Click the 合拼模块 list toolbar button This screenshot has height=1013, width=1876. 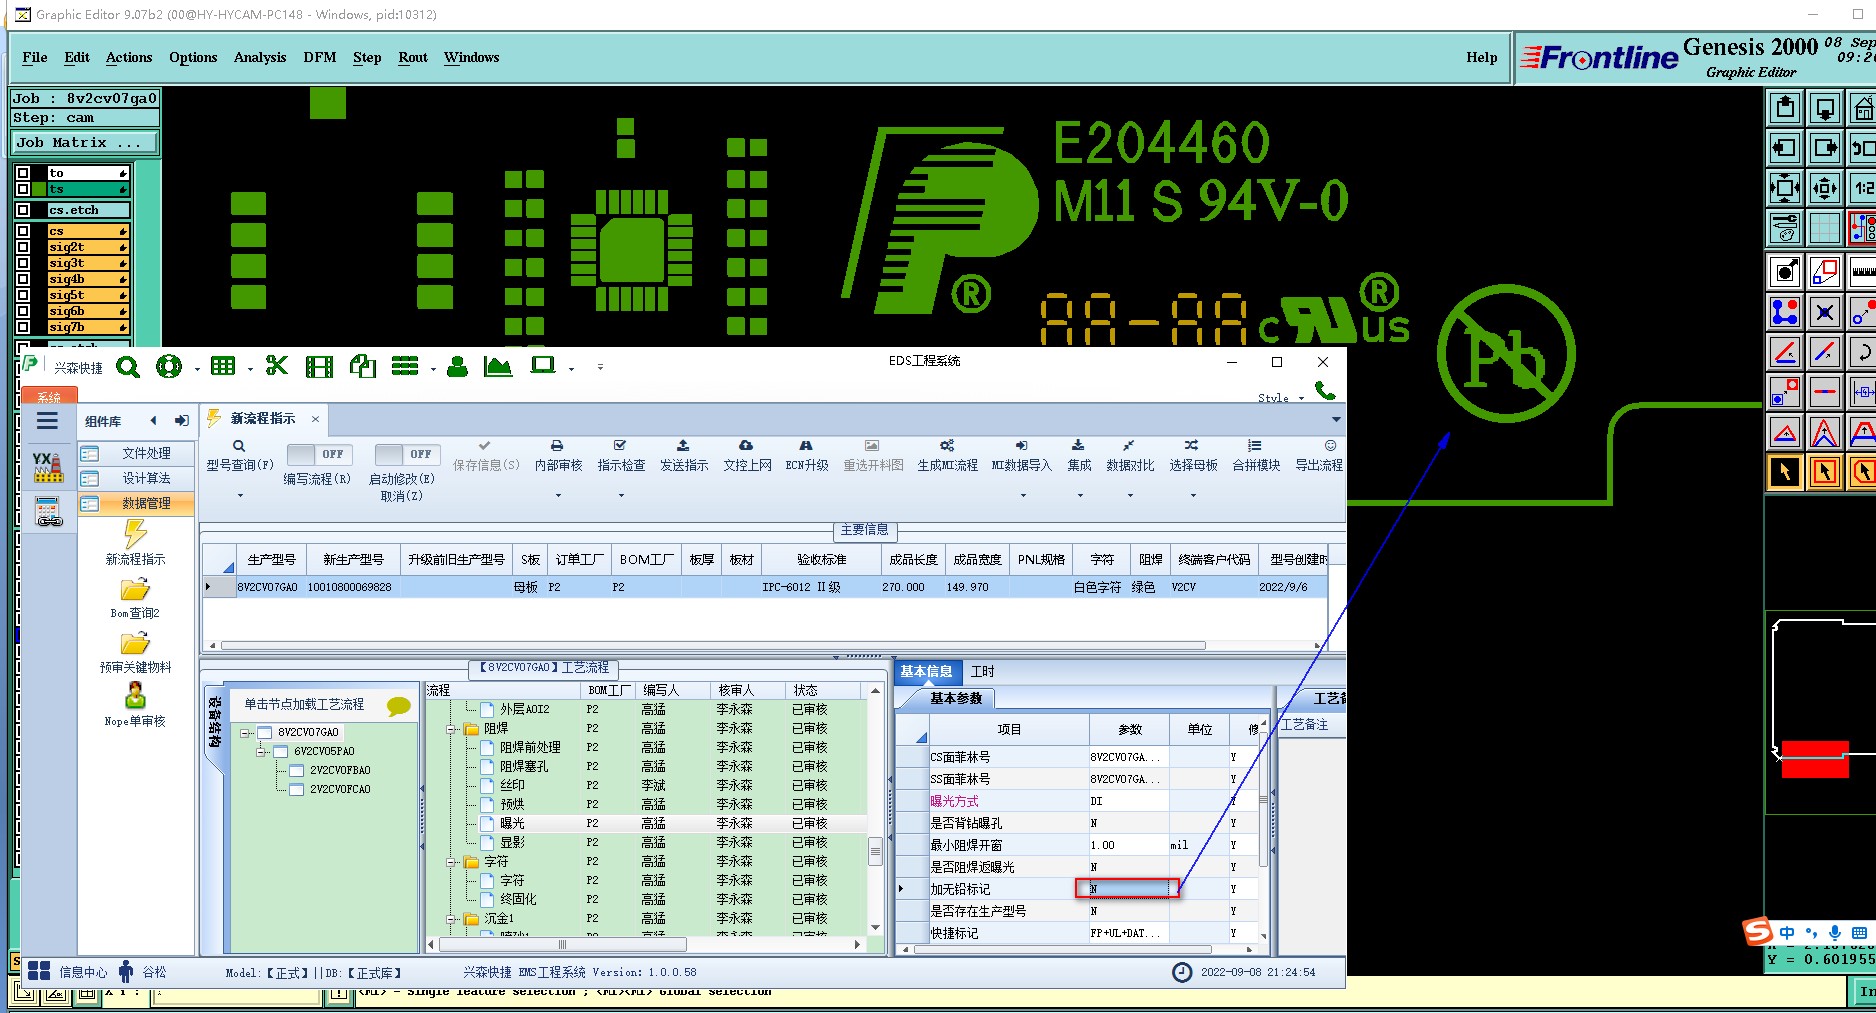[1255, 455]
